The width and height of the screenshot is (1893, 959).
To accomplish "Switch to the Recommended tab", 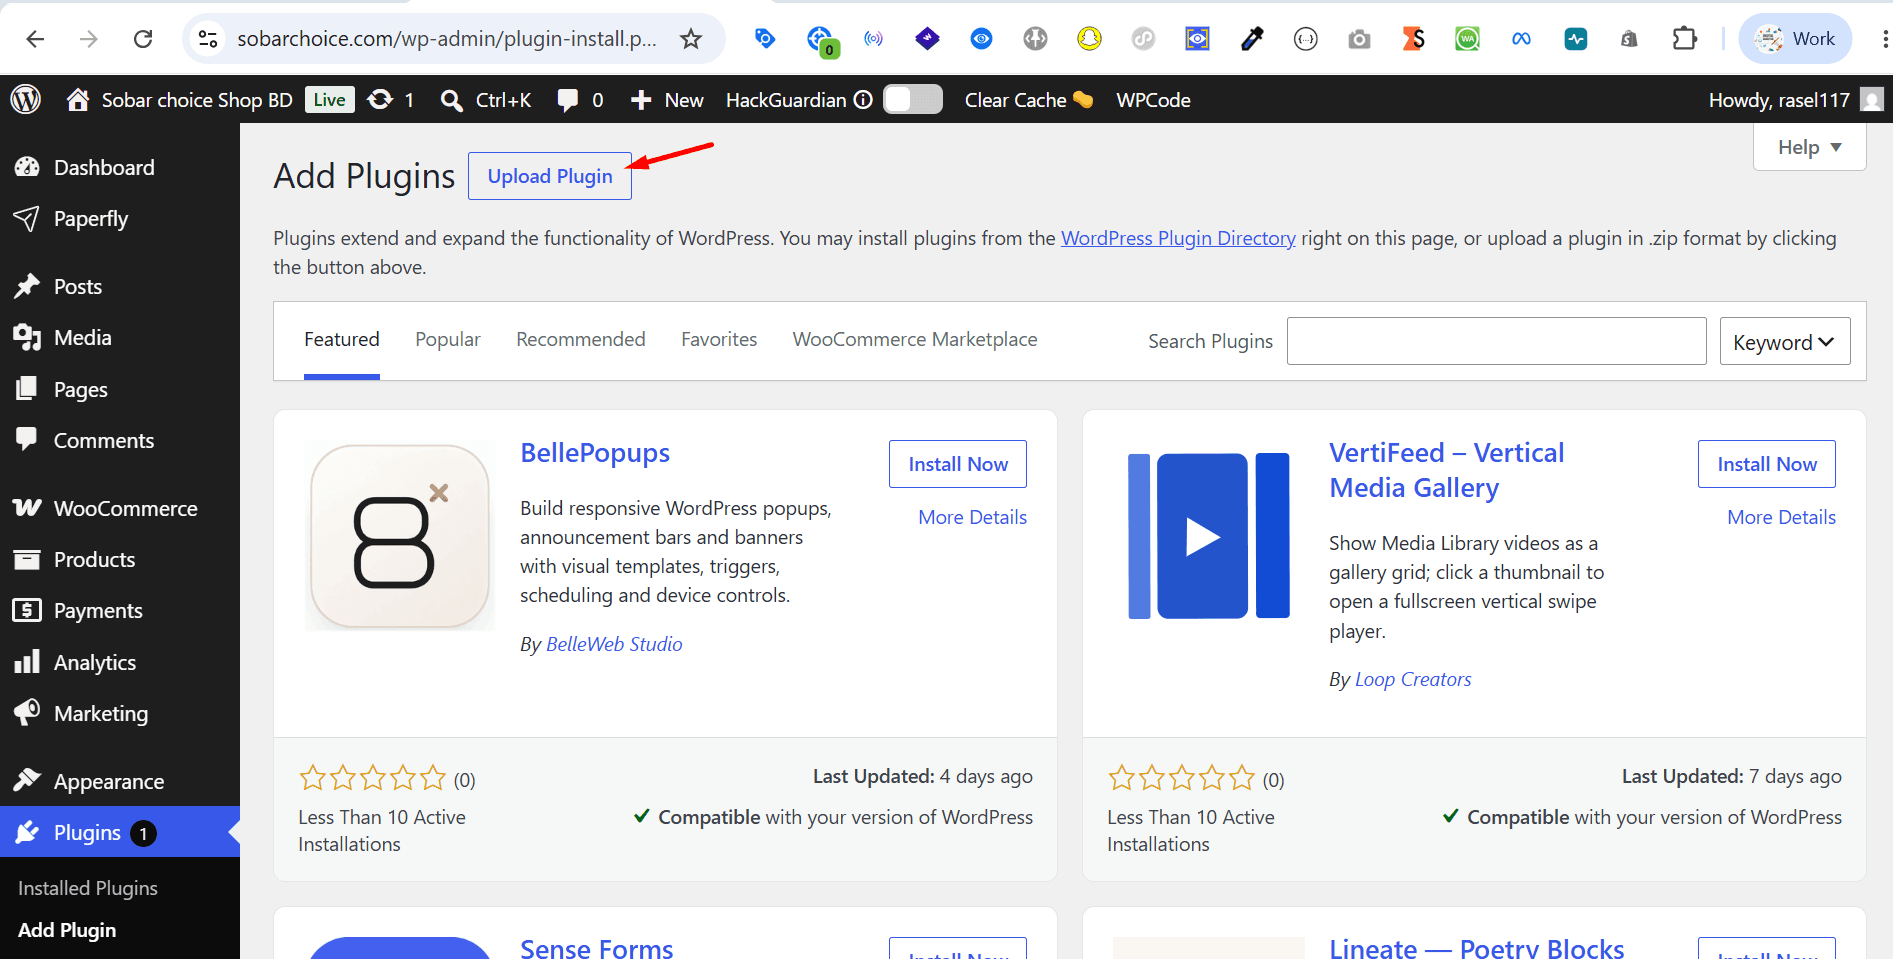I will 581,340.
